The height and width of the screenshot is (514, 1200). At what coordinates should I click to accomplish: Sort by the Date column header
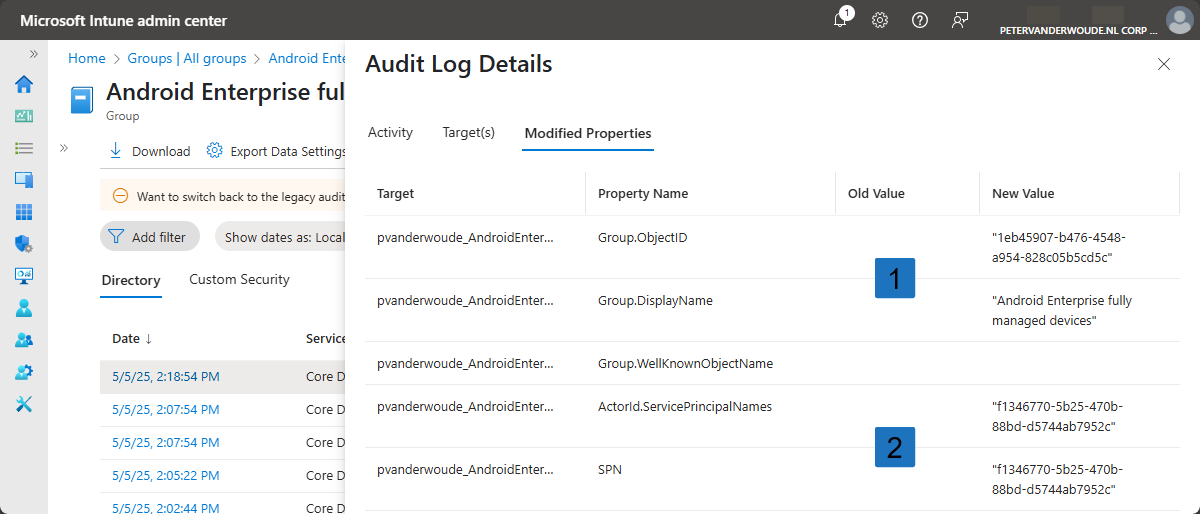pos(132,338)
